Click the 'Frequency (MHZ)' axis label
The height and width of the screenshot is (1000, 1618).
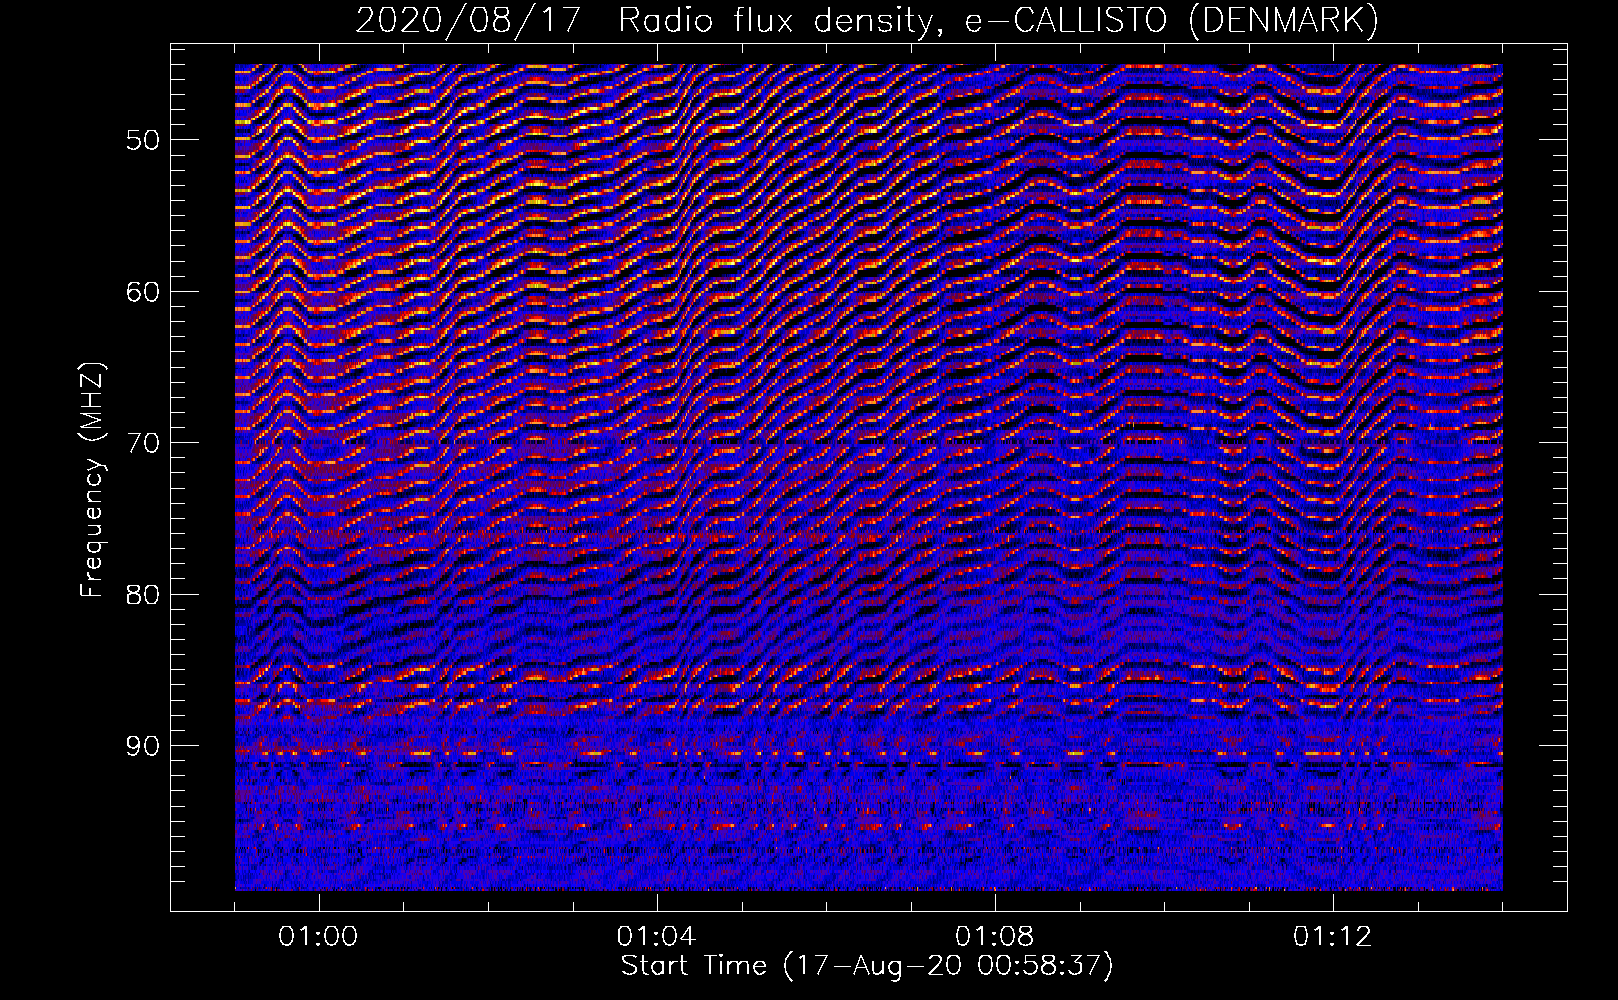91,480
